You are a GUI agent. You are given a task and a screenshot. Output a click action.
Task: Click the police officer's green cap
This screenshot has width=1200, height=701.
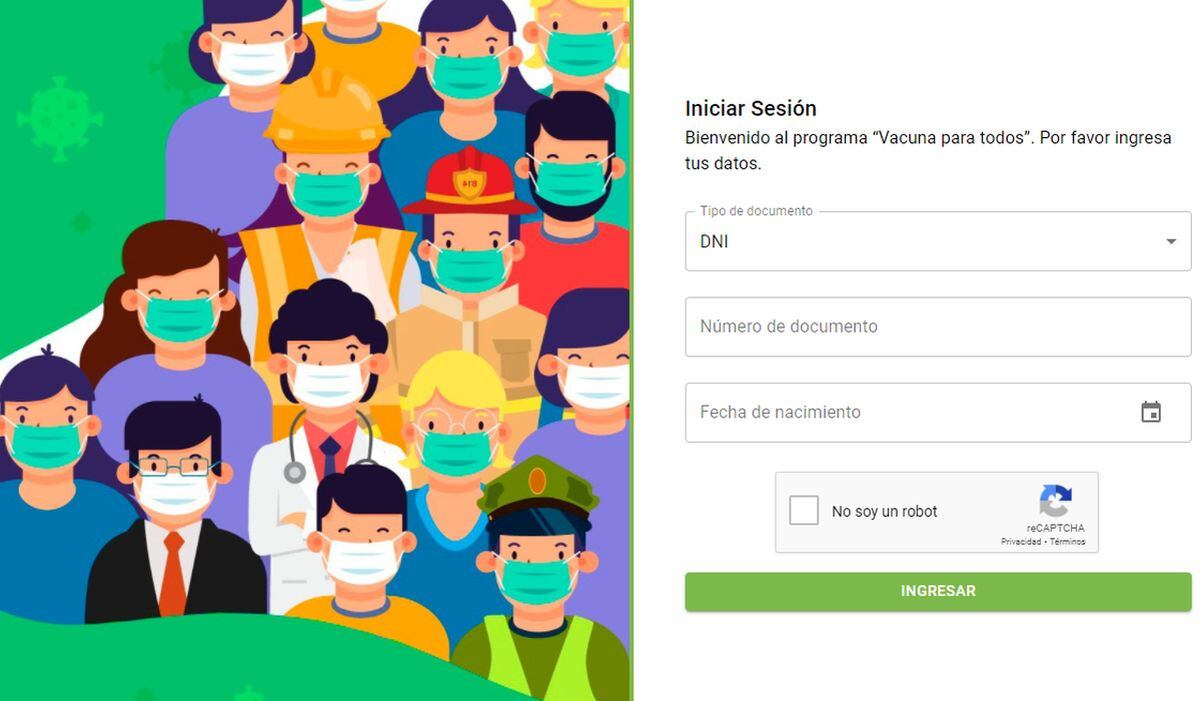point(538,491)
